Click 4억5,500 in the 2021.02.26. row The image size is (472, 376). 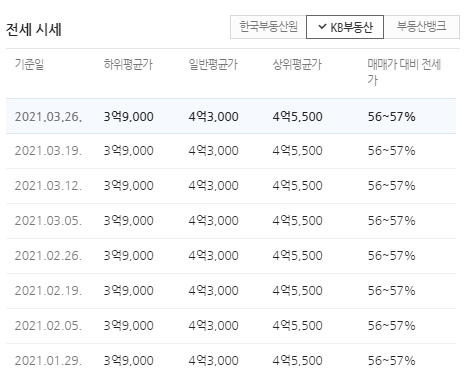[298, 256]
